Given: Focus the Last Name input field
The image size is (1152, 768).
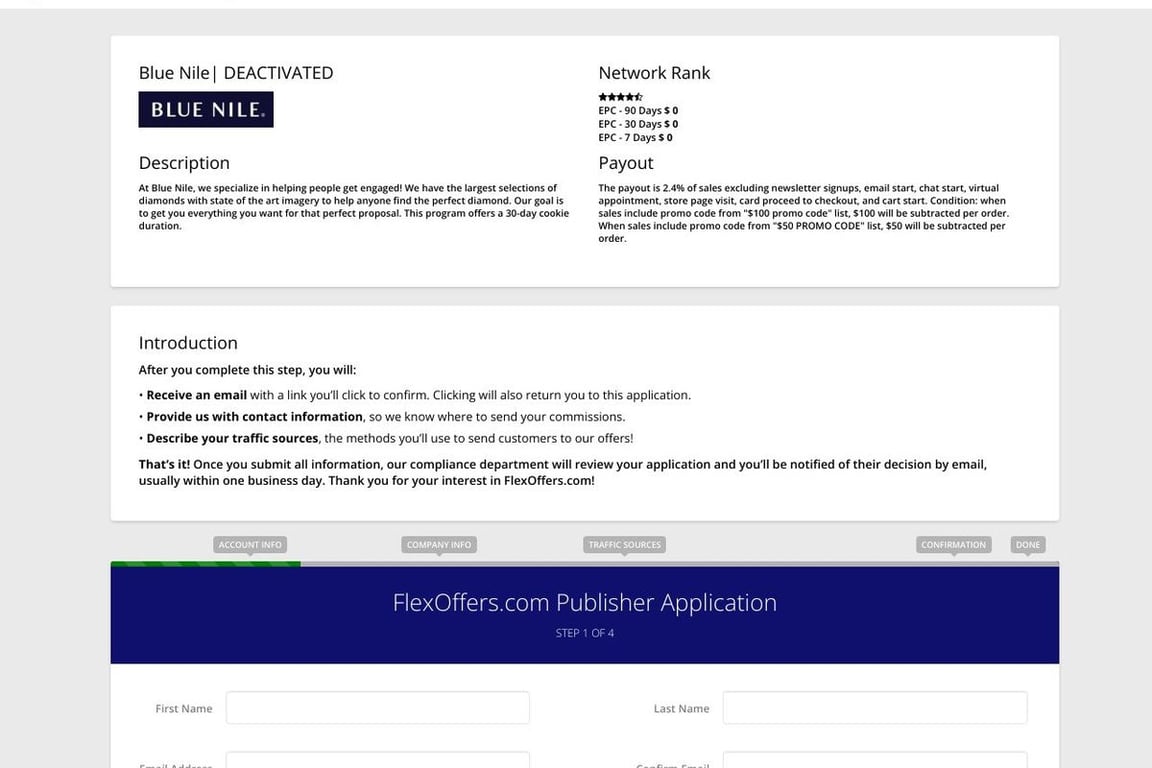Looking at the screenshot, I should point(874,708).
